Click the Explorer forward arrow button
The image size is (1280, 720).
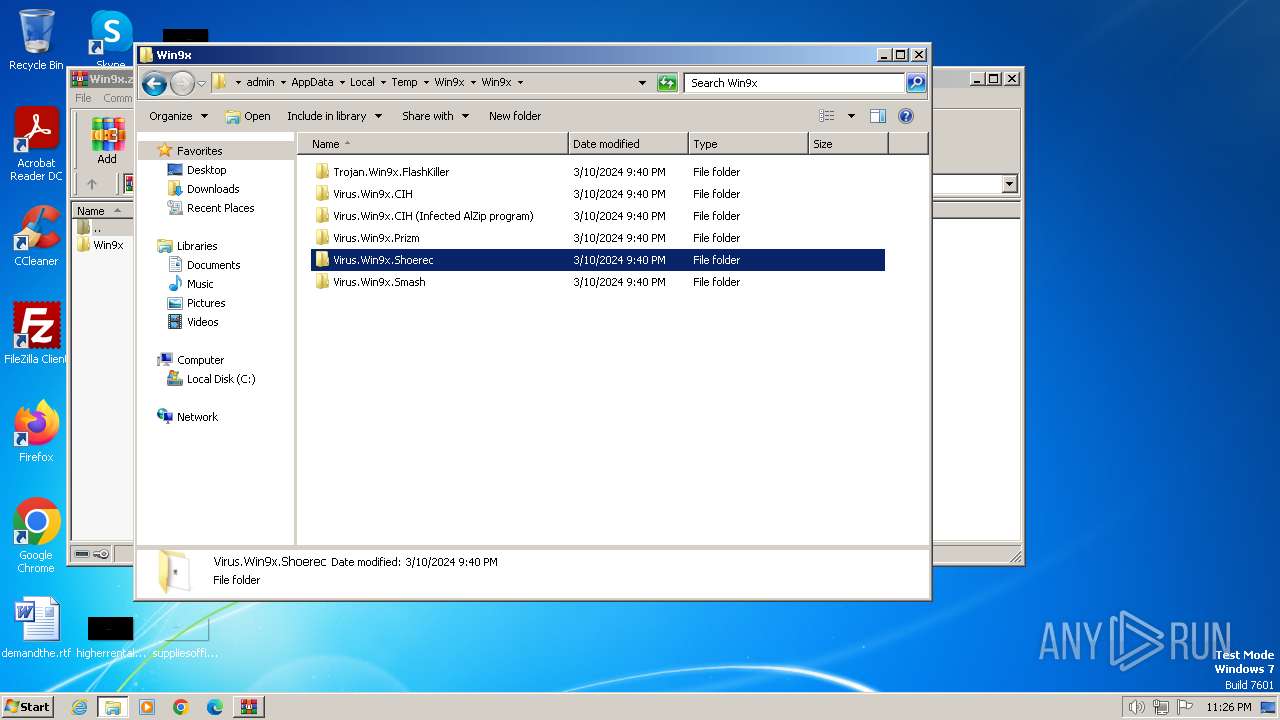pyautogui.click(x=182, y=83)
